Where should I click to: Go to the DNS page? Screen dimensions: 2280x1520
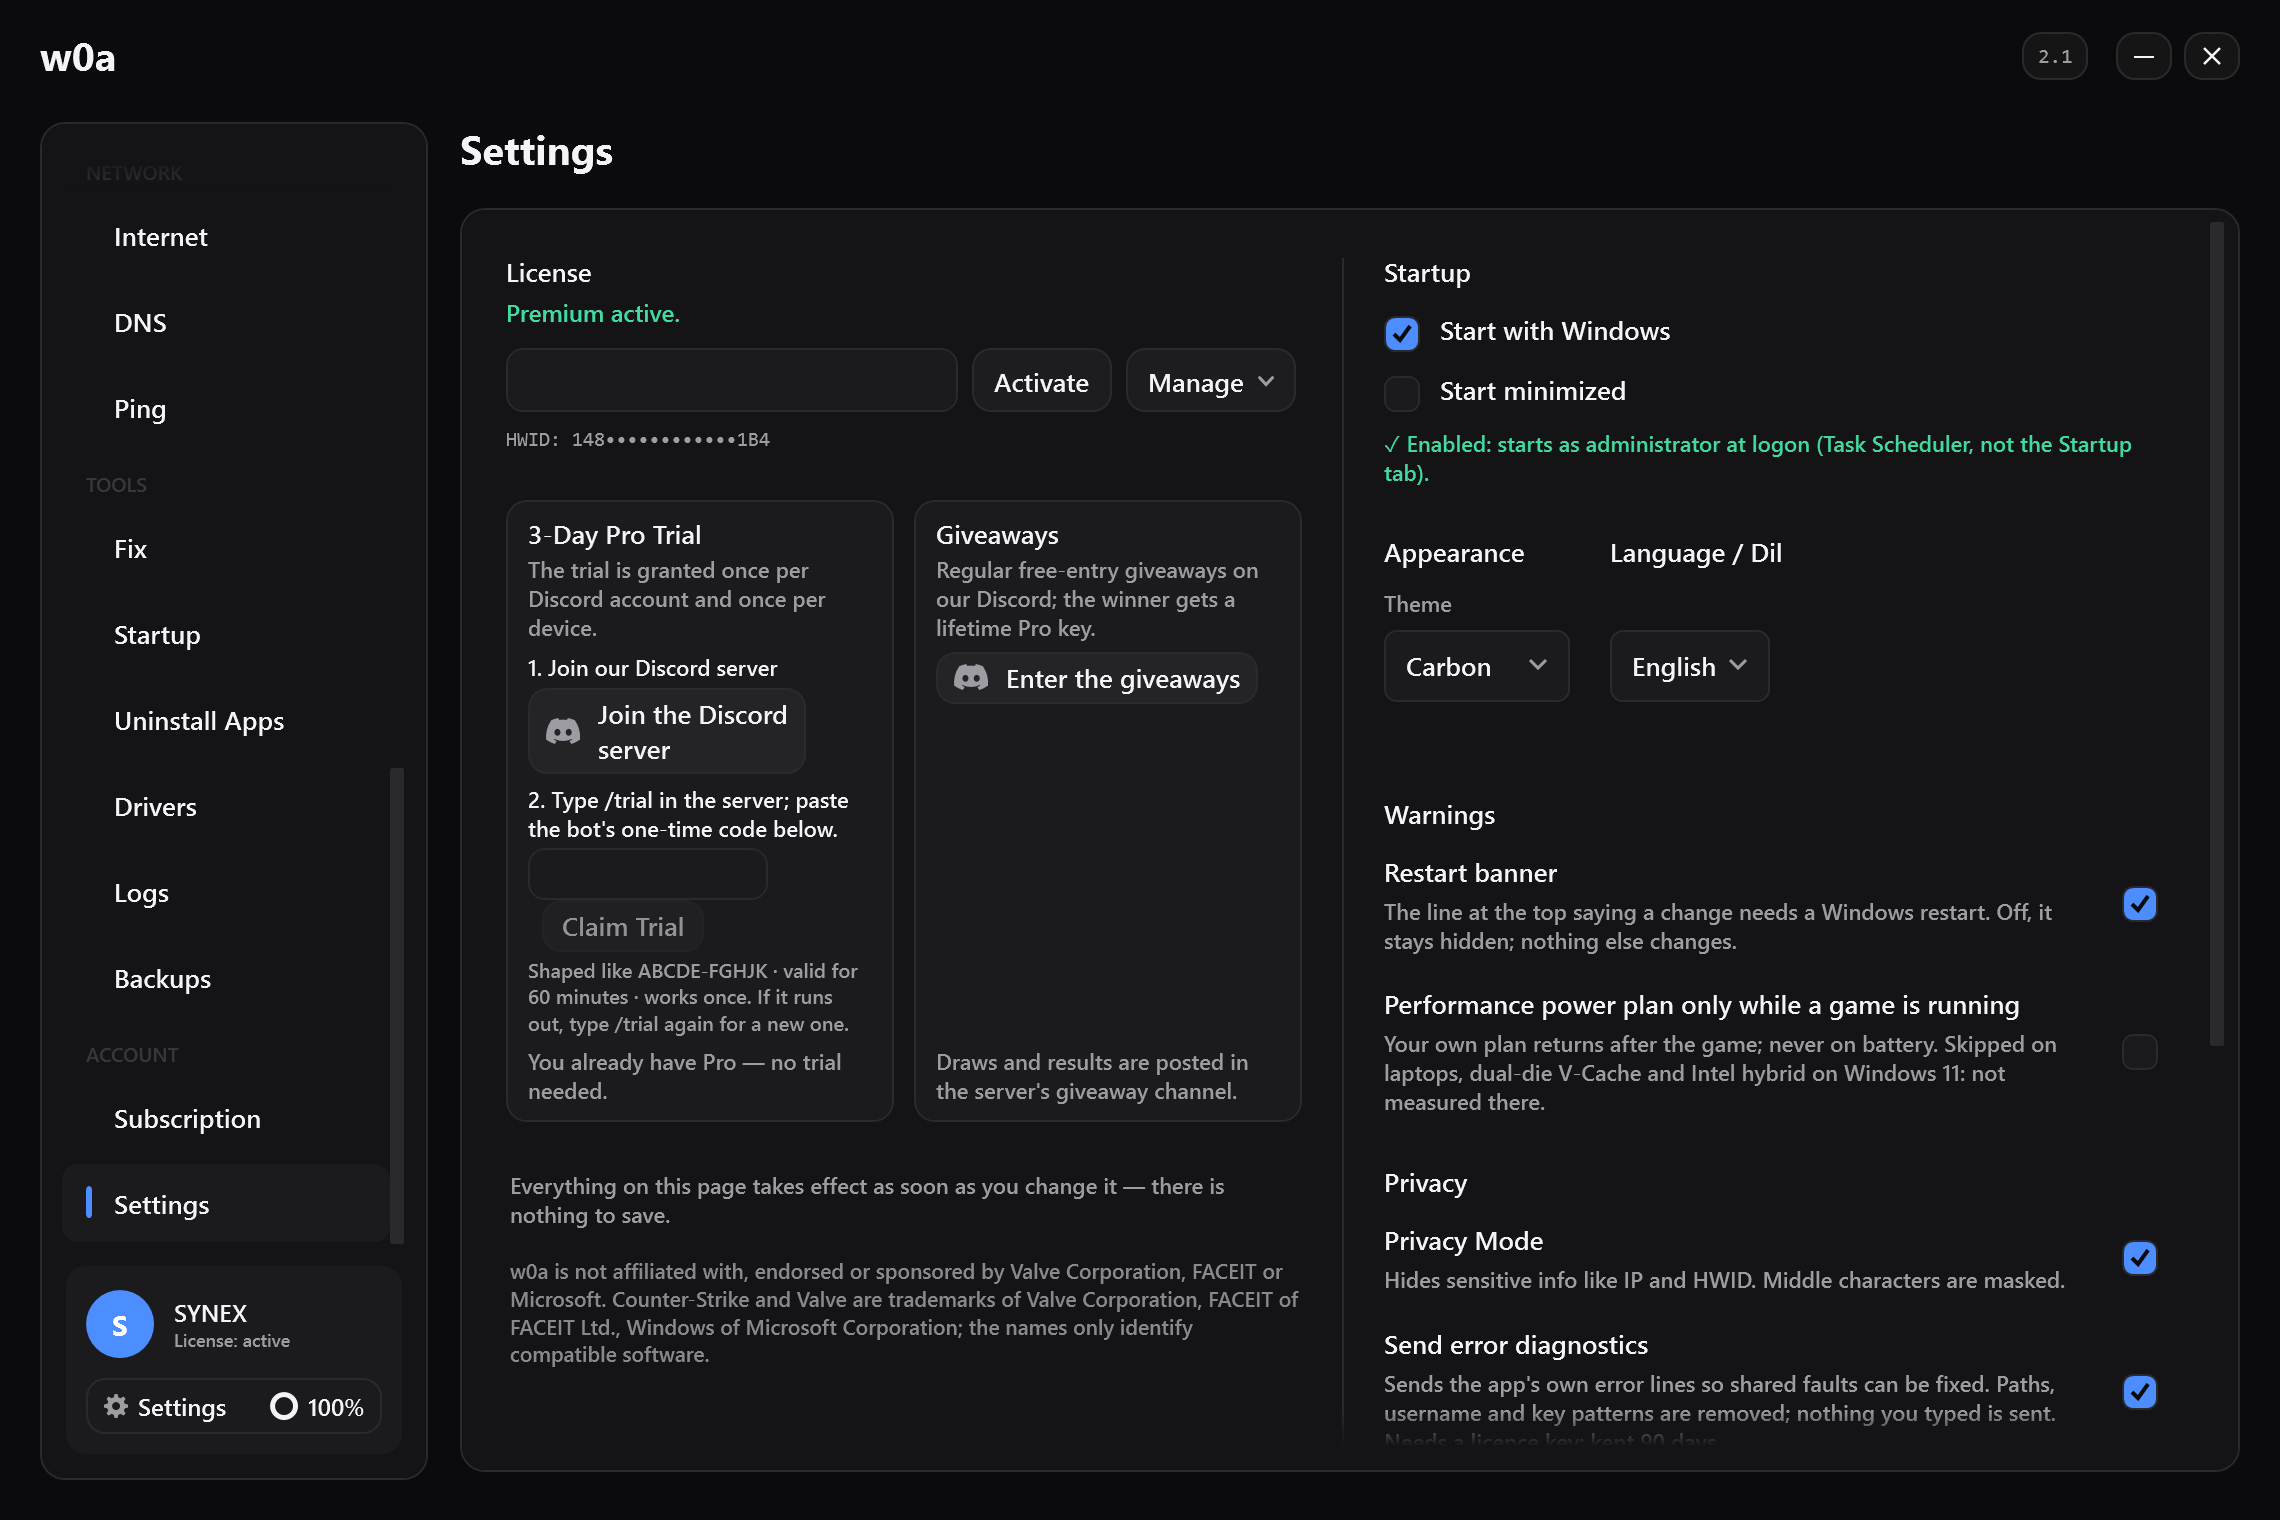click(224, 324)
